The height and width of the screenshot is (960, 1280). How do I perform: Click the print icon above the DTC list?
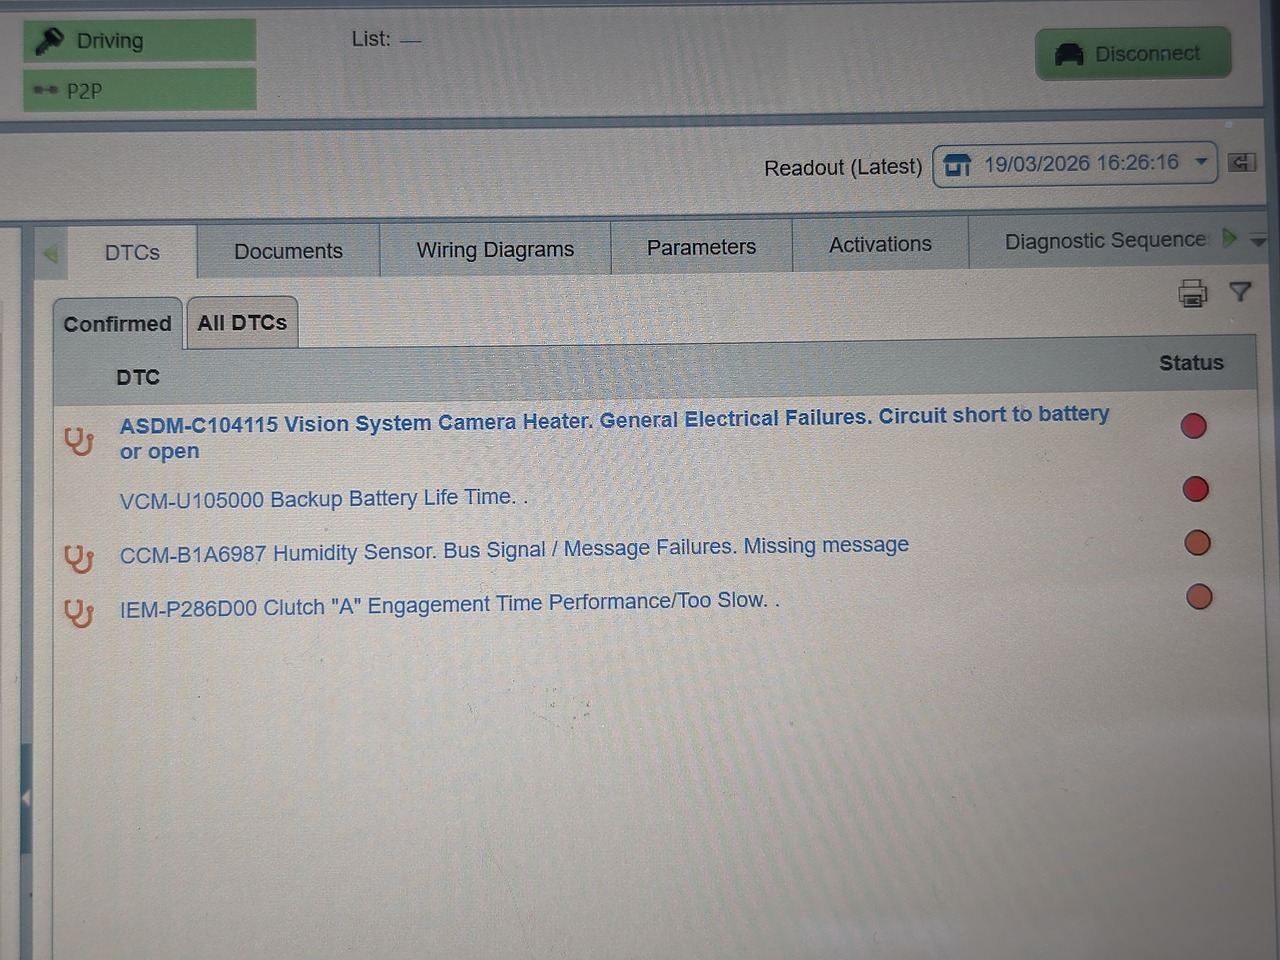click(1192, 293)
